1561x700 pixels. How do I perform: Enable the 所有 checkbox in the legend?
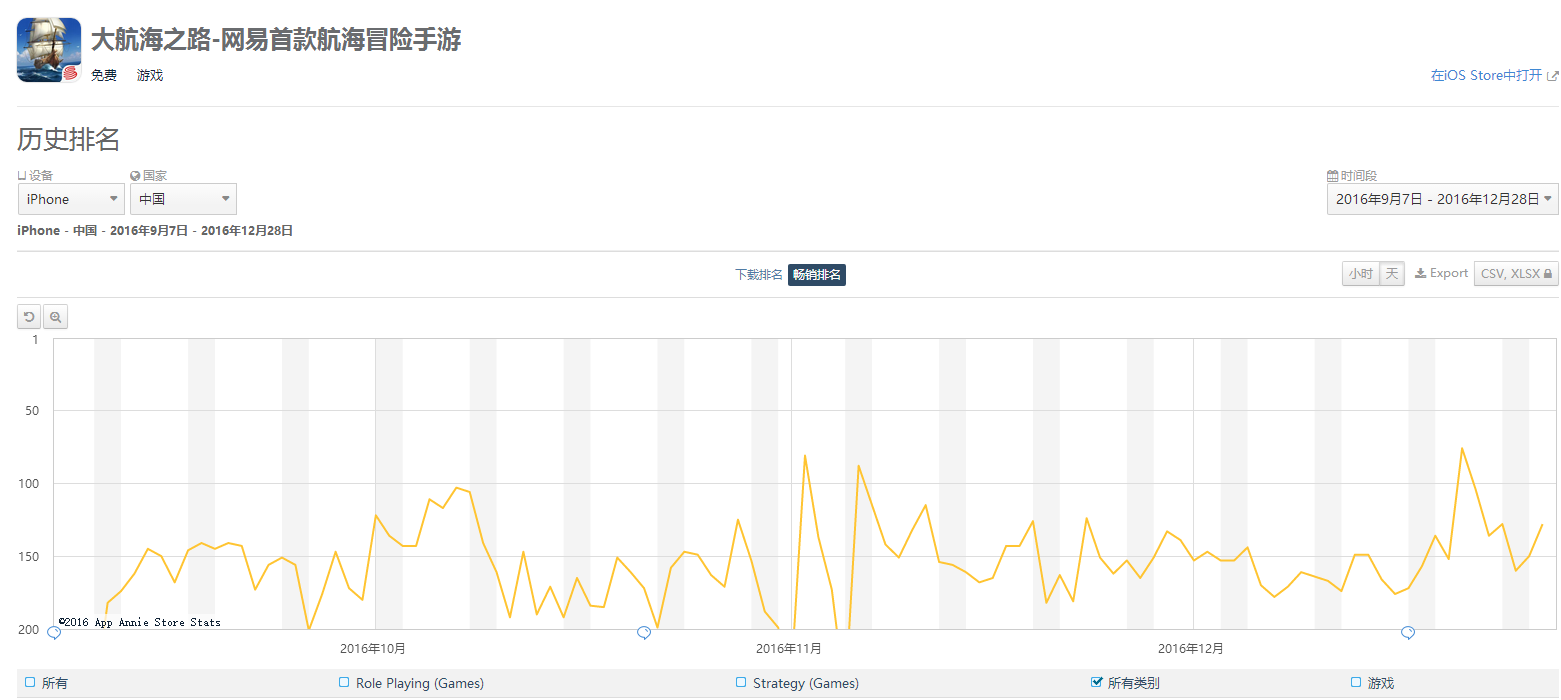pyautogui.click(x=30, y=682)
